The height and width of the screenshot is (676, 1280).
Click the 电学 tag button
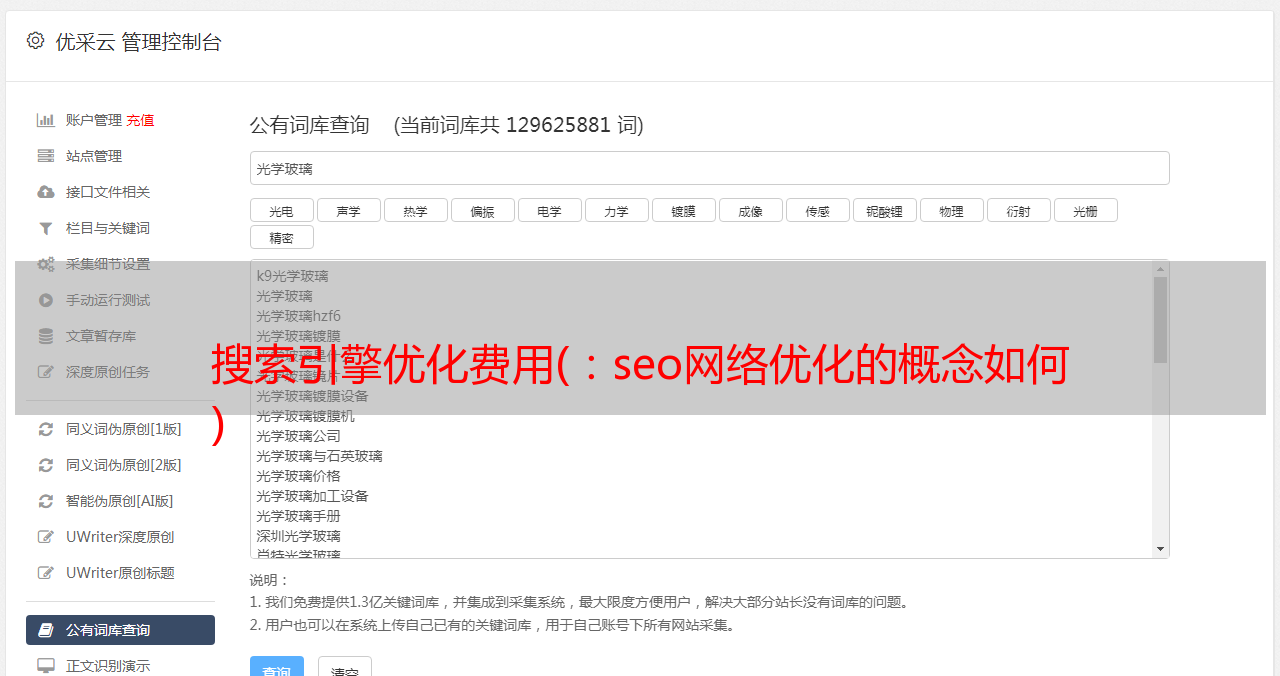(x=550, y=211)
